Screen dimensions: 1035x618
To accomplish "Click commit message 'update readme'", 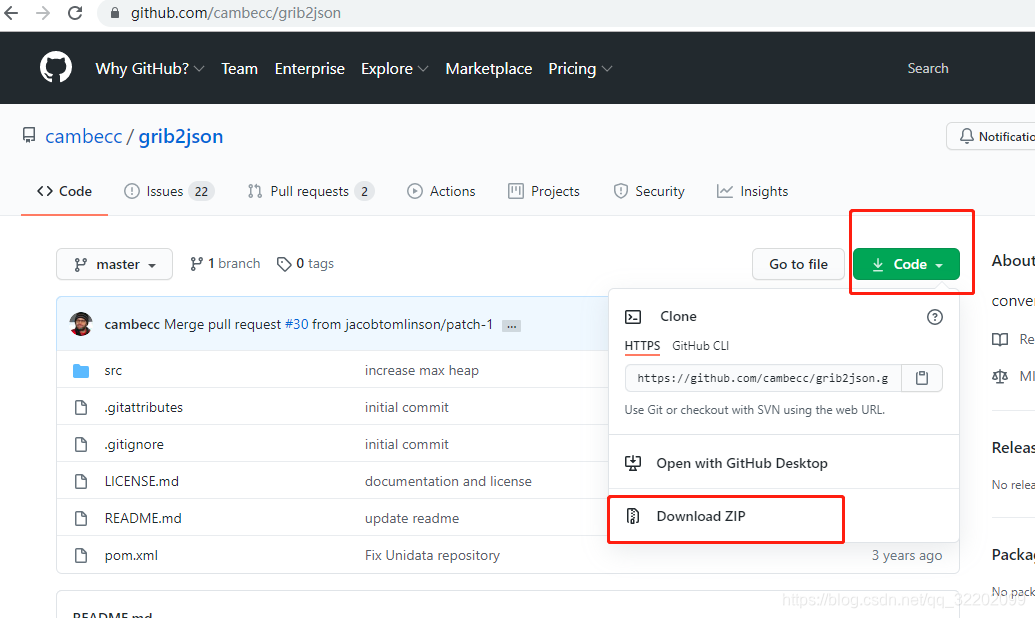I will tap(412, 518).
